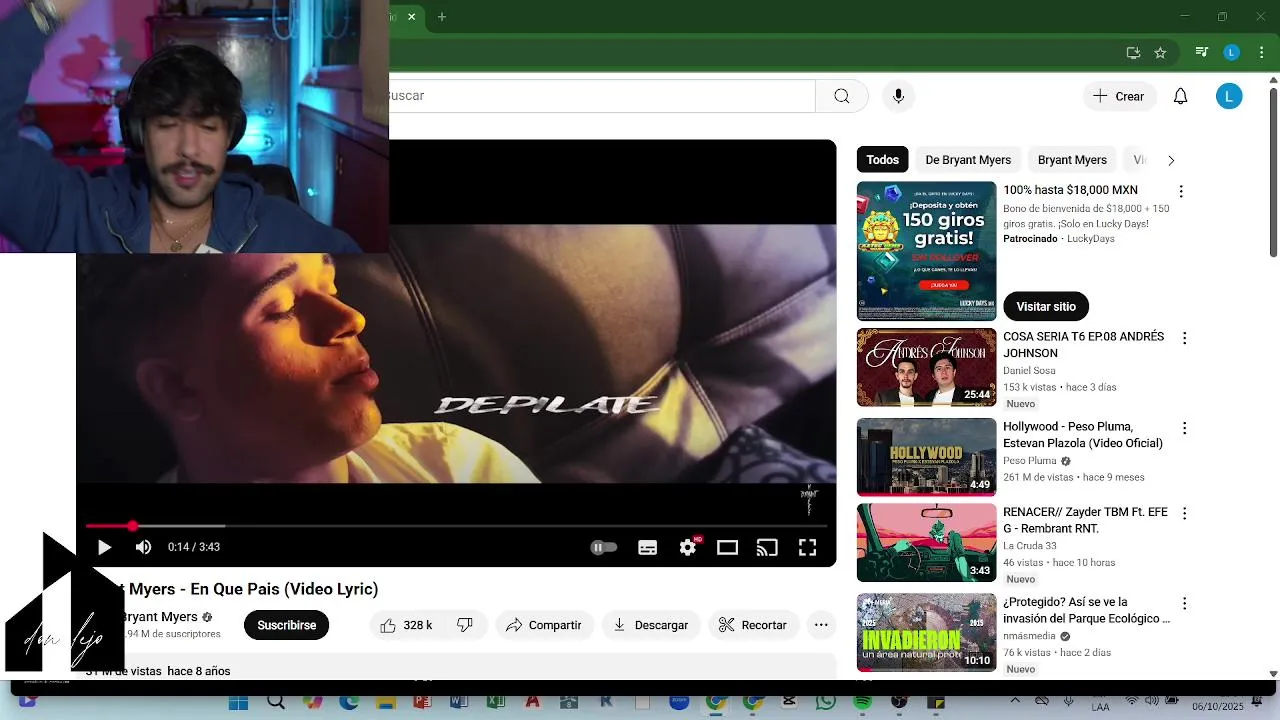Click Visitar sitio on the ad
The width and height of the screenshot is (1280, 720).
[1046, 306]
